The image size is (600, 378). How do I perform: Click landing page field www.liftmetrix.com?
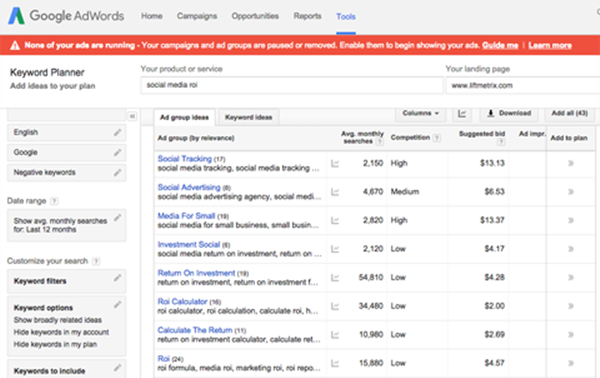523,85
